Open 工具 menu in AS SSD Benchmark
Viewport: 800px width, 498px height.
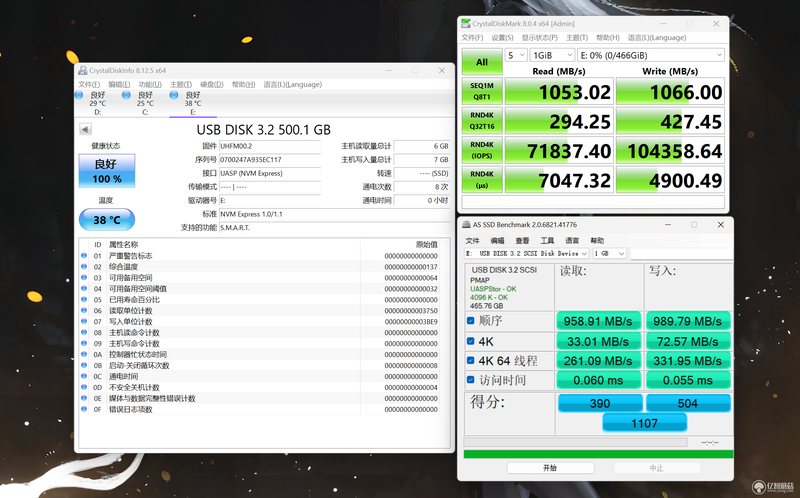547,241
